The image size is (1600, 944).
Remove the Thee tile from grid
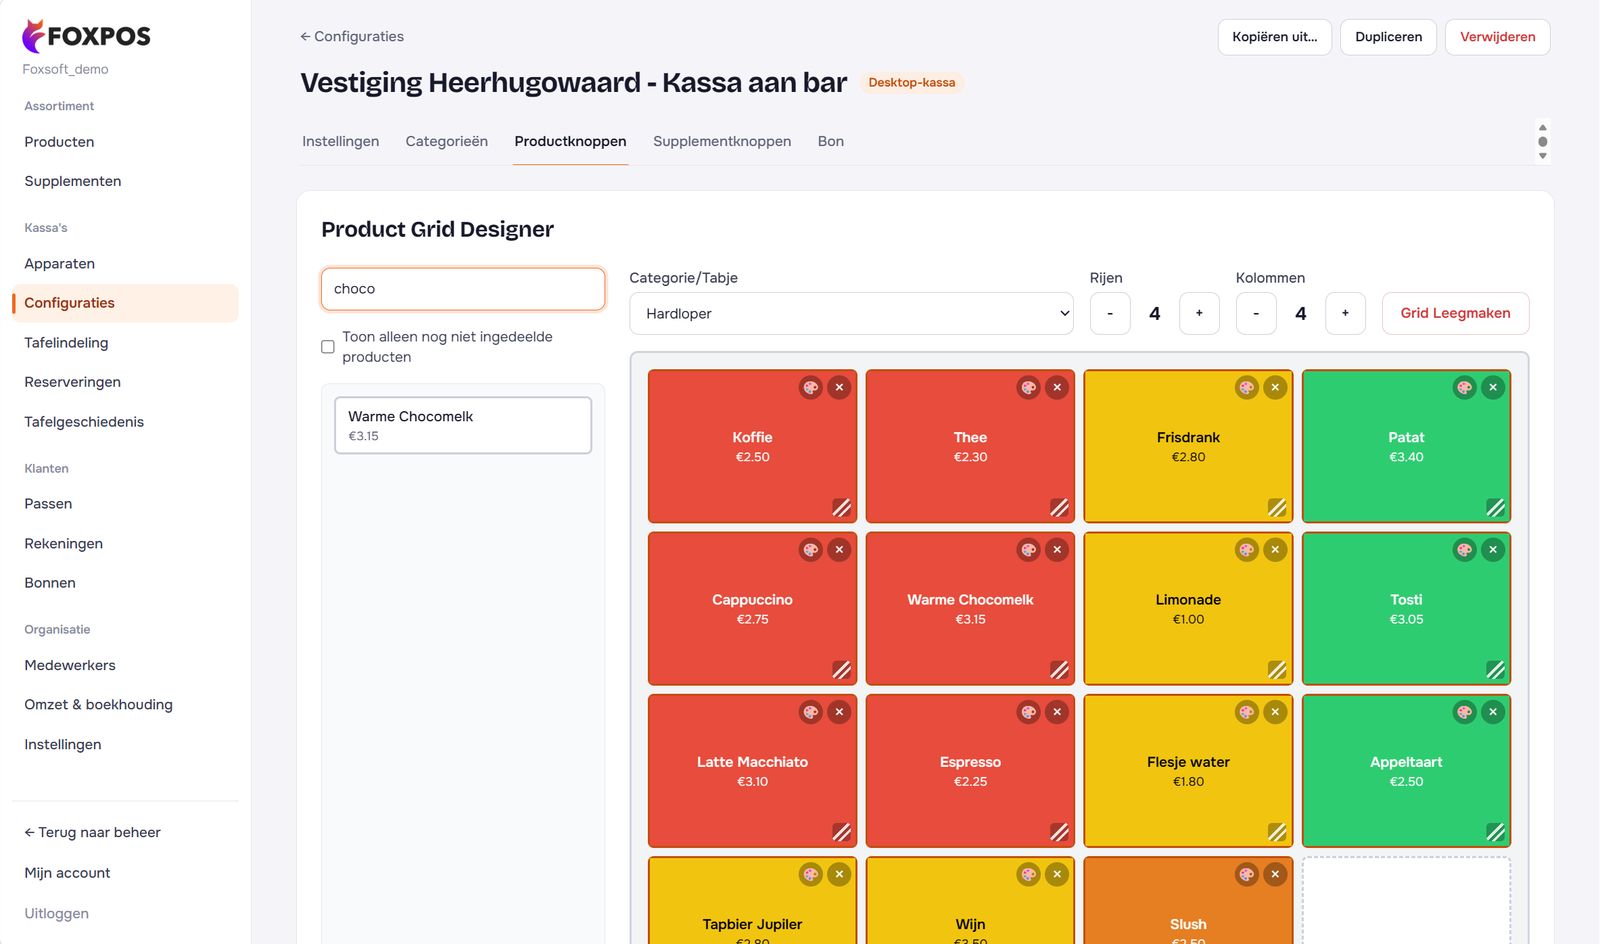[x=1057, y=387]
